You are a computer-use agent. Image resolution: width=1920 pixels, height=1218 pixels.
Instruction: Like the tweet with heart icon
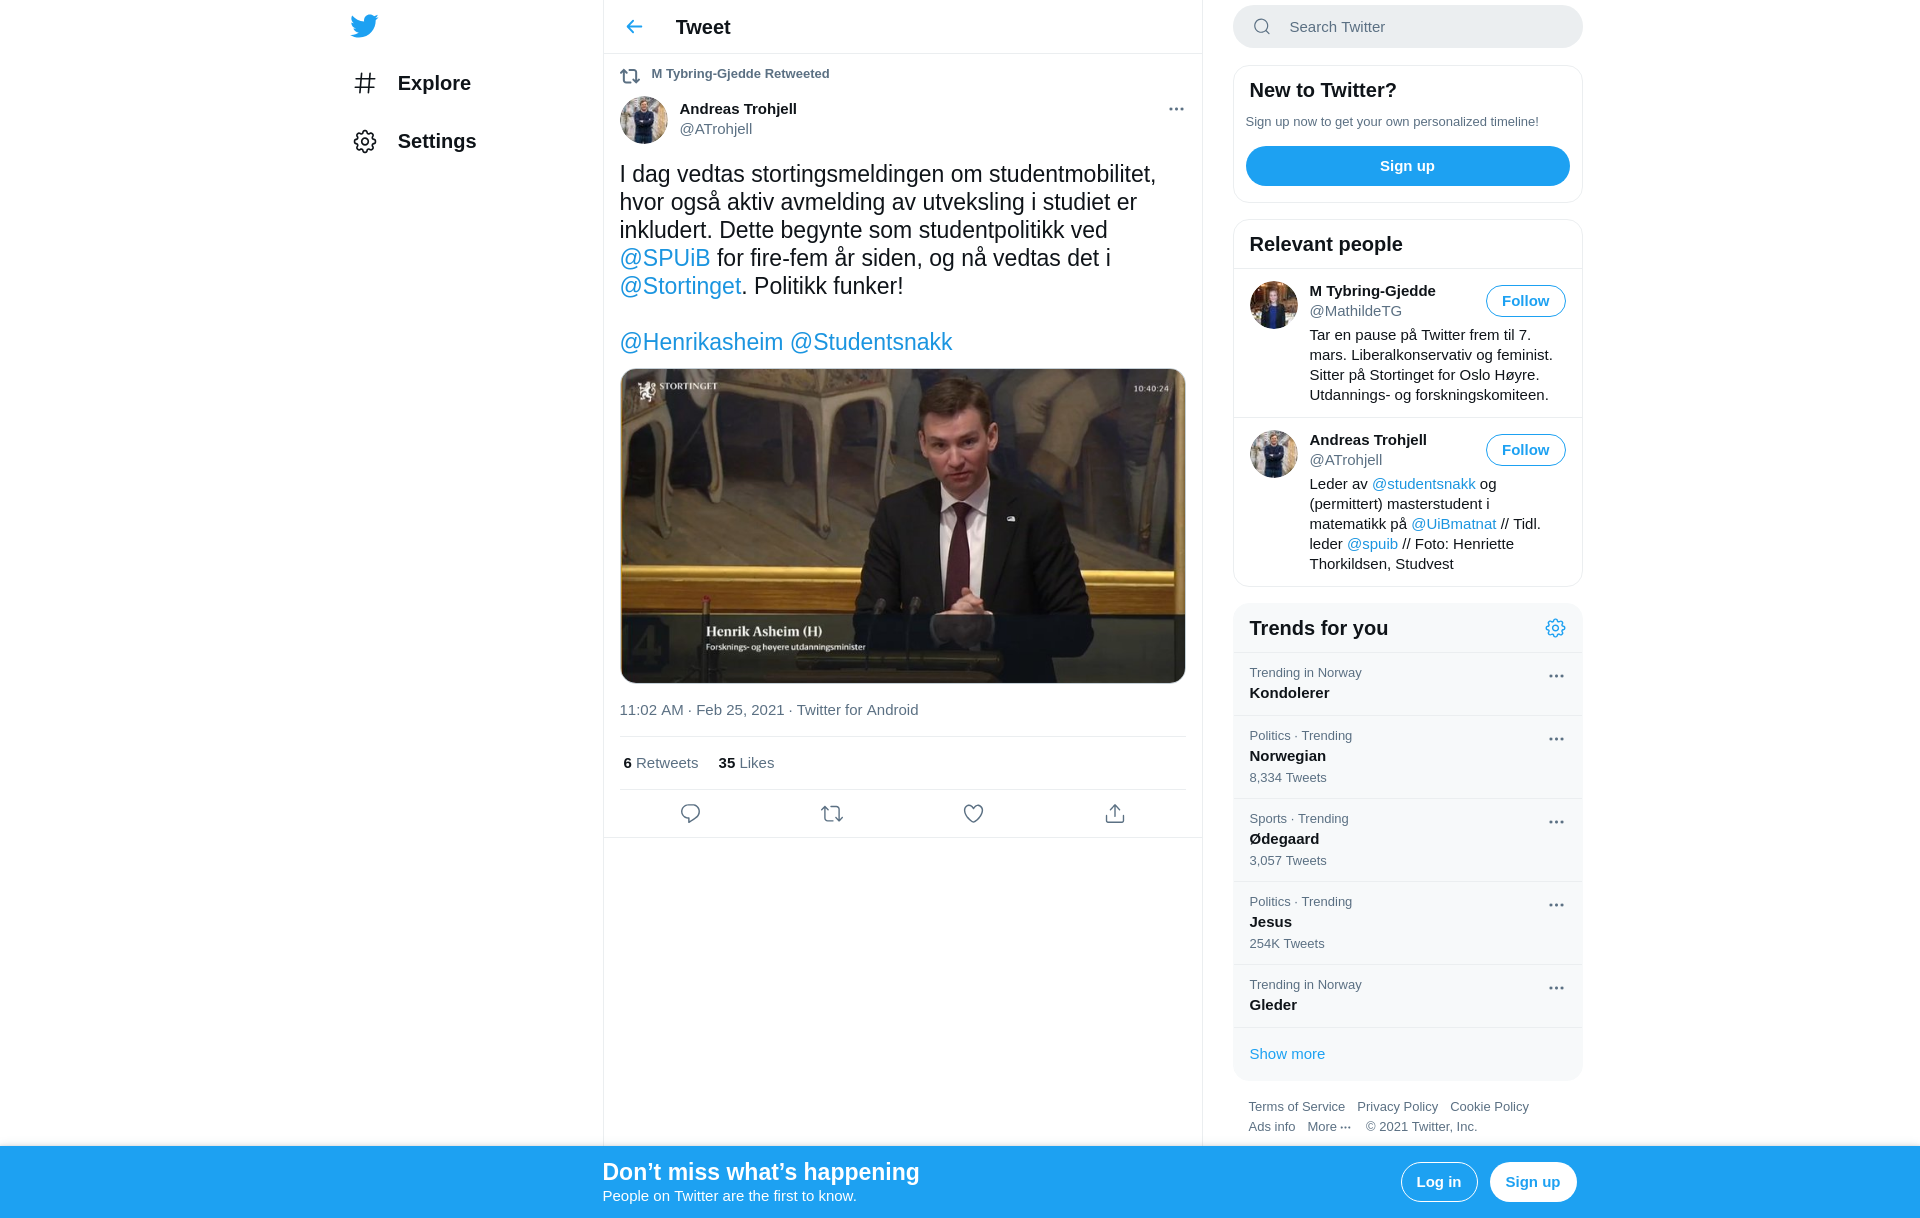pos(973,814)
